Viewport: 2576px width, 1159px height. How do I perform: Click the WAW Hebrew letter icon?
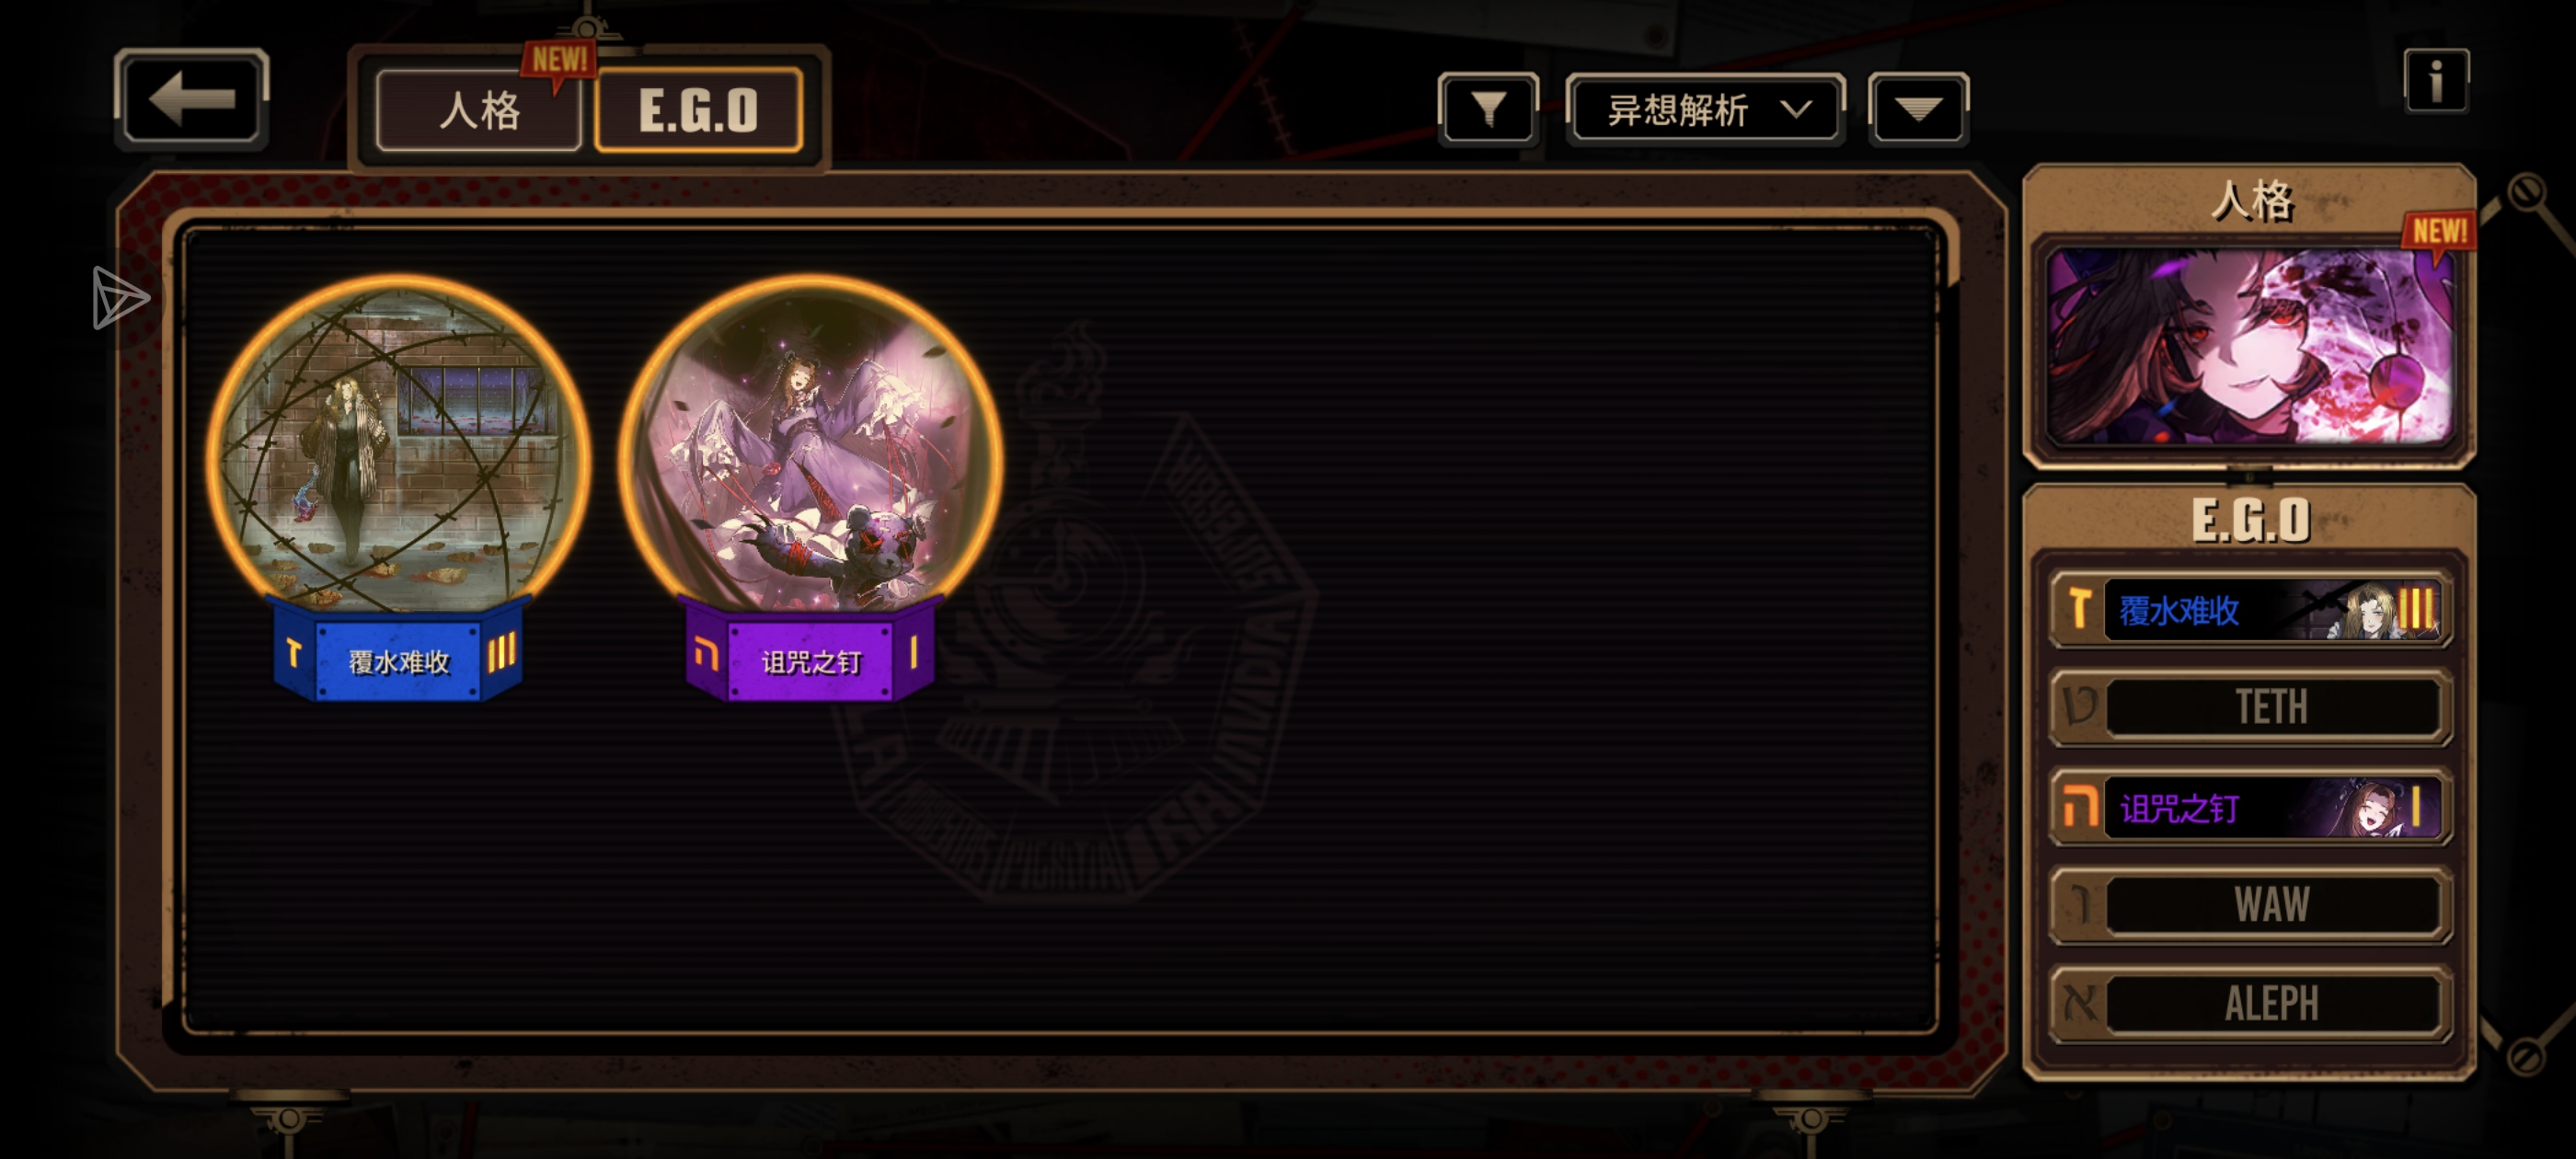tap(2080, 905)
